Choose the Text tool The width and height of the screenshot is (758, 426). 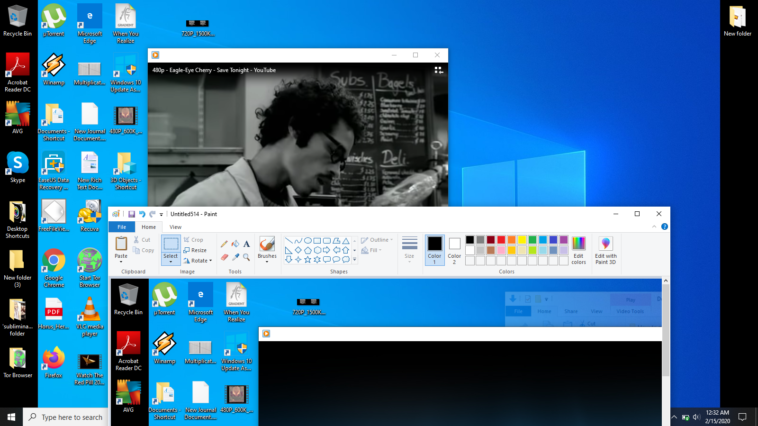[x=247, y=244]
